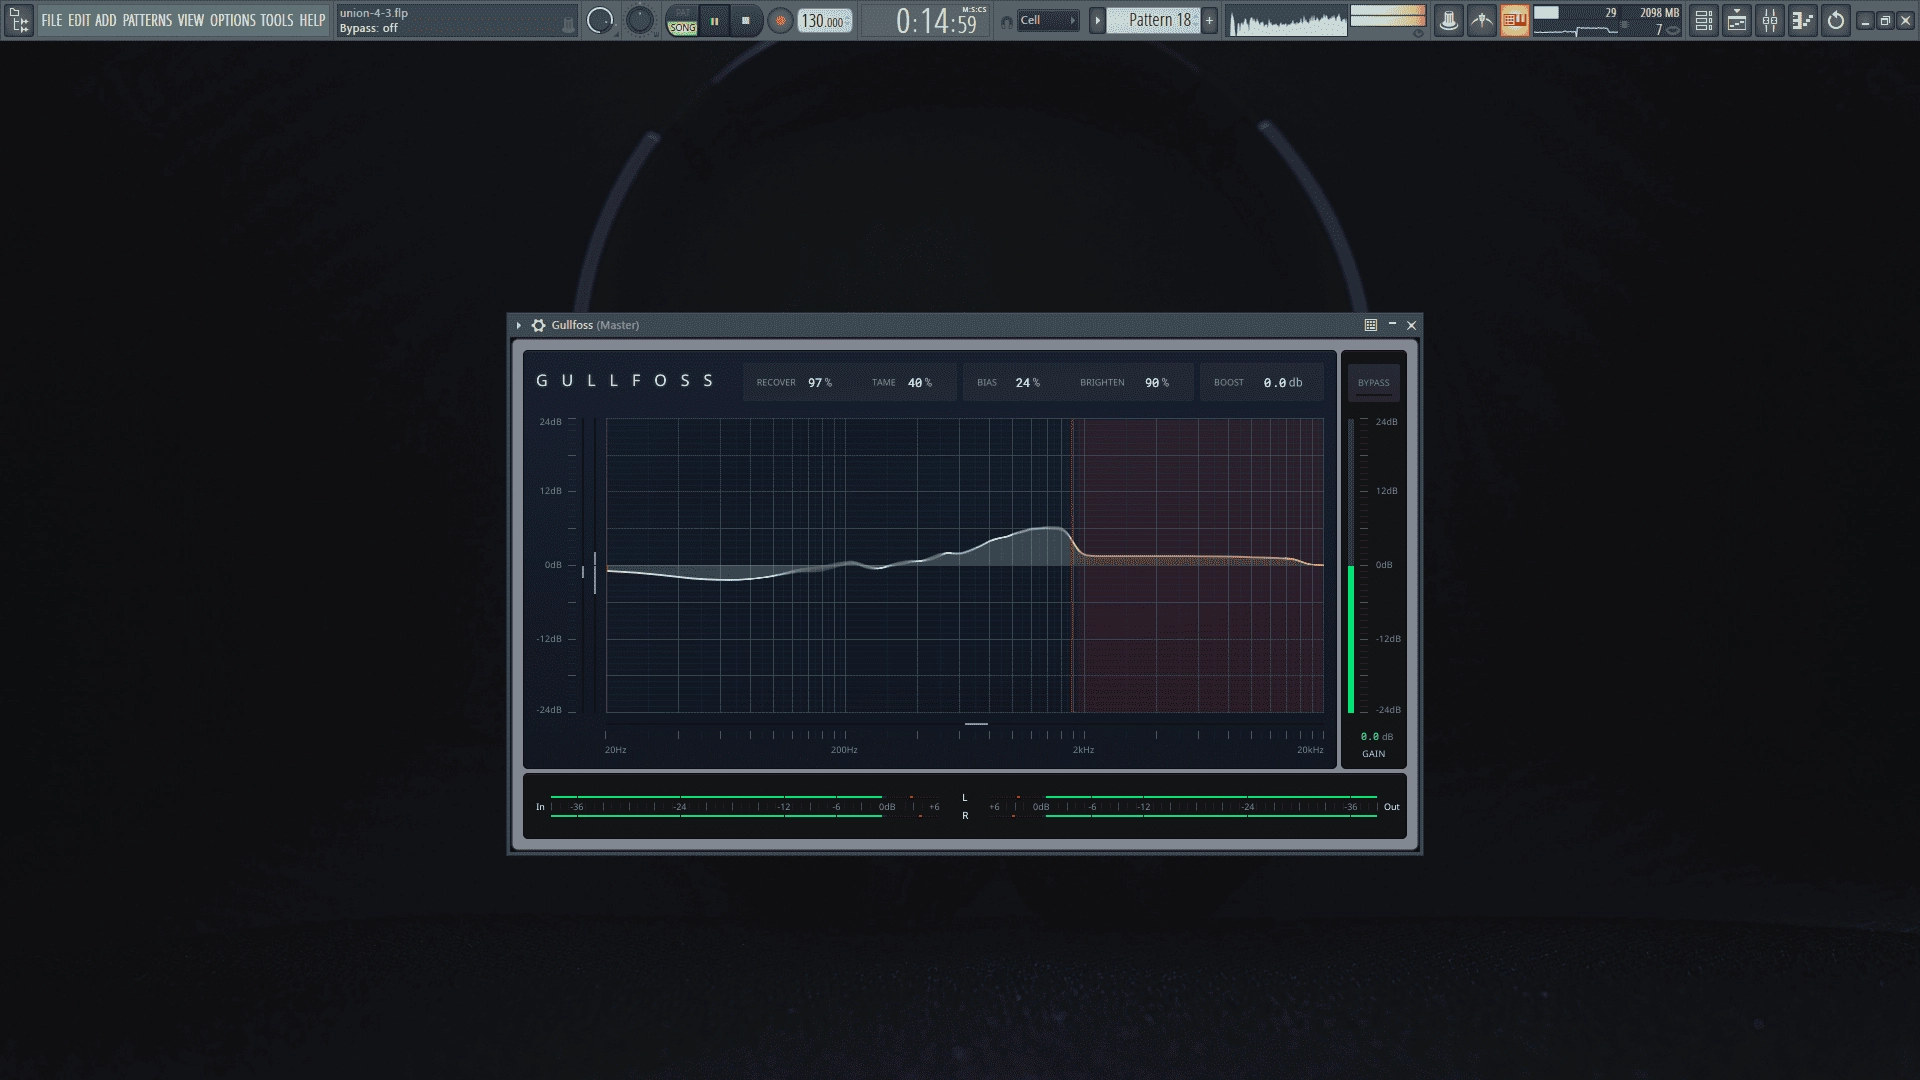Image resolution: width=1920 pixels, height=1080 pixels.
Task: Click the BIAS 24% value
Action: coord(1028,383)
